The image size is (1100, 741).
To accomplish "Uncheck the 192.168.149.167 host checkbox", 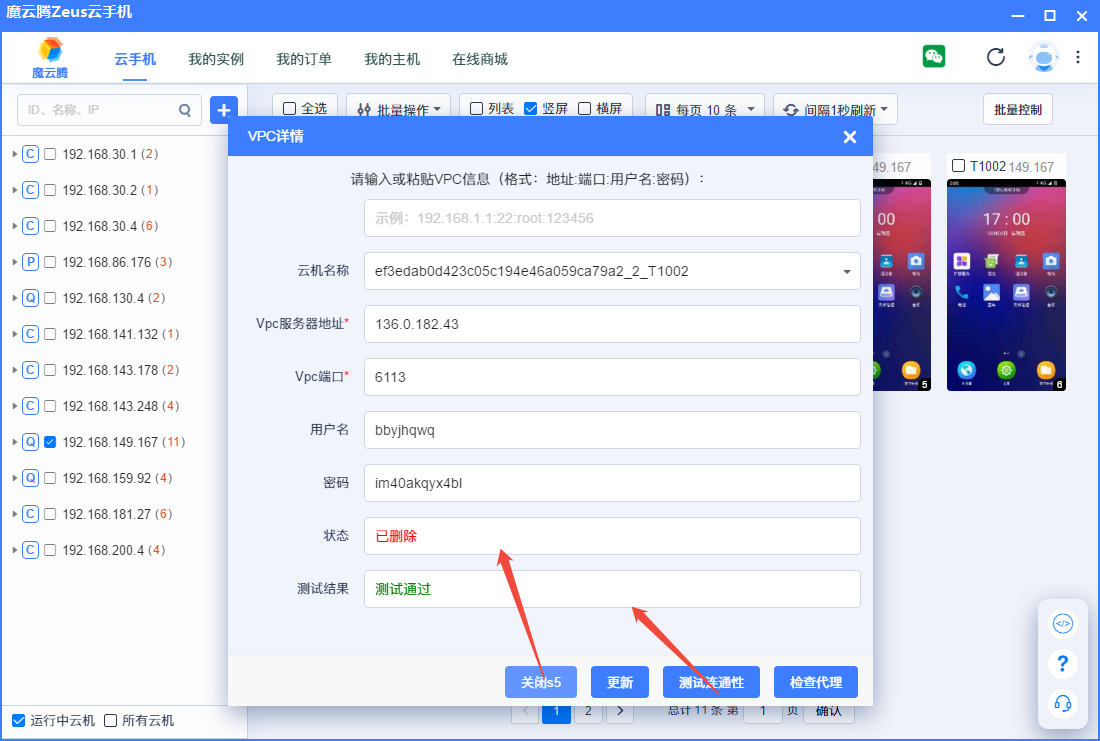I will click(x=50, y=442).
